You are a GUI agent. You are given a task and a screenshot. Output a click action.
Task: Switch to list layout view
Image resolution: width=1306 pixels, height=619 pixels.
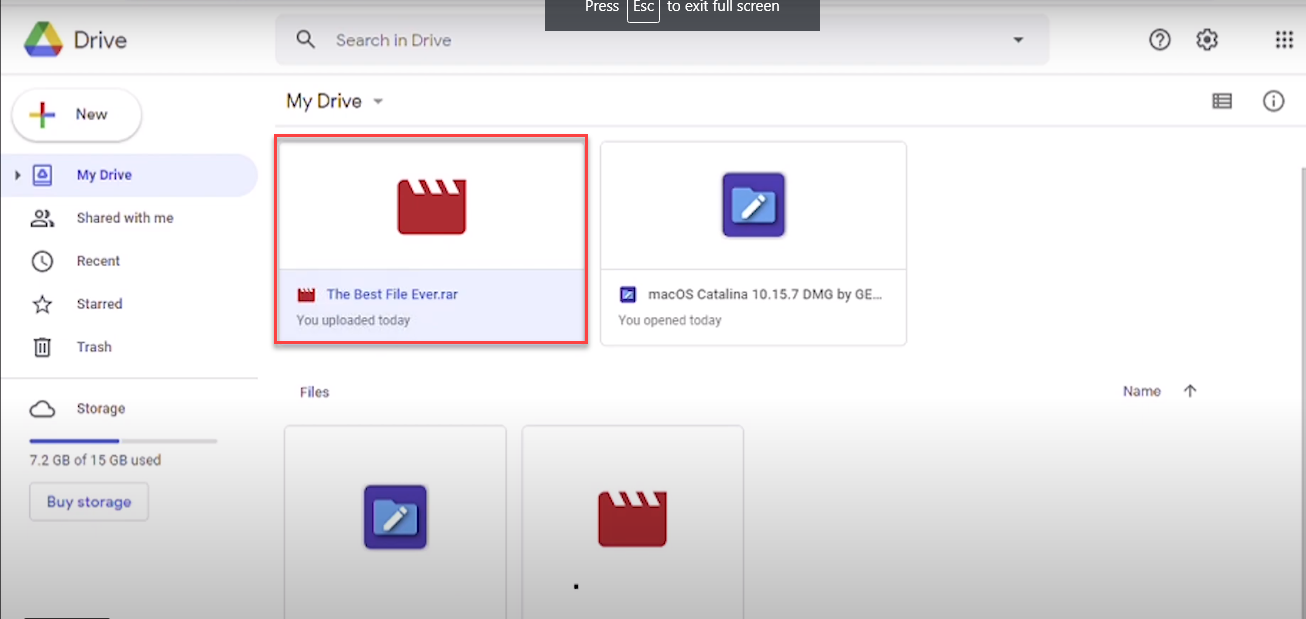click(x=1221, y=101)
